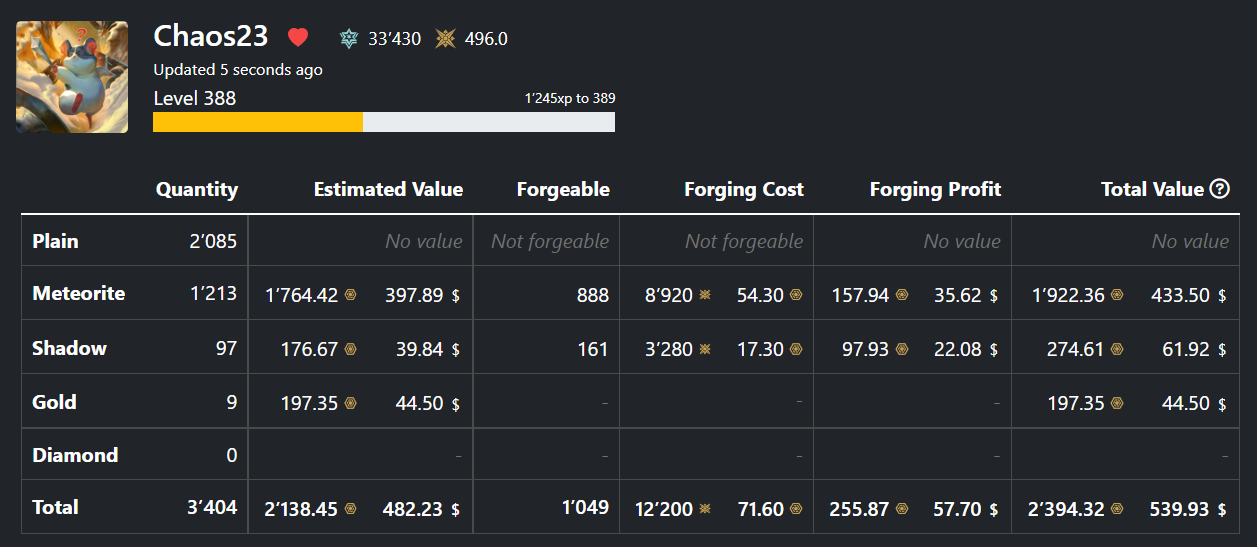Screen dimensions: 1257x547
Task: Select the Plain row label
Action: coord(55,241)
